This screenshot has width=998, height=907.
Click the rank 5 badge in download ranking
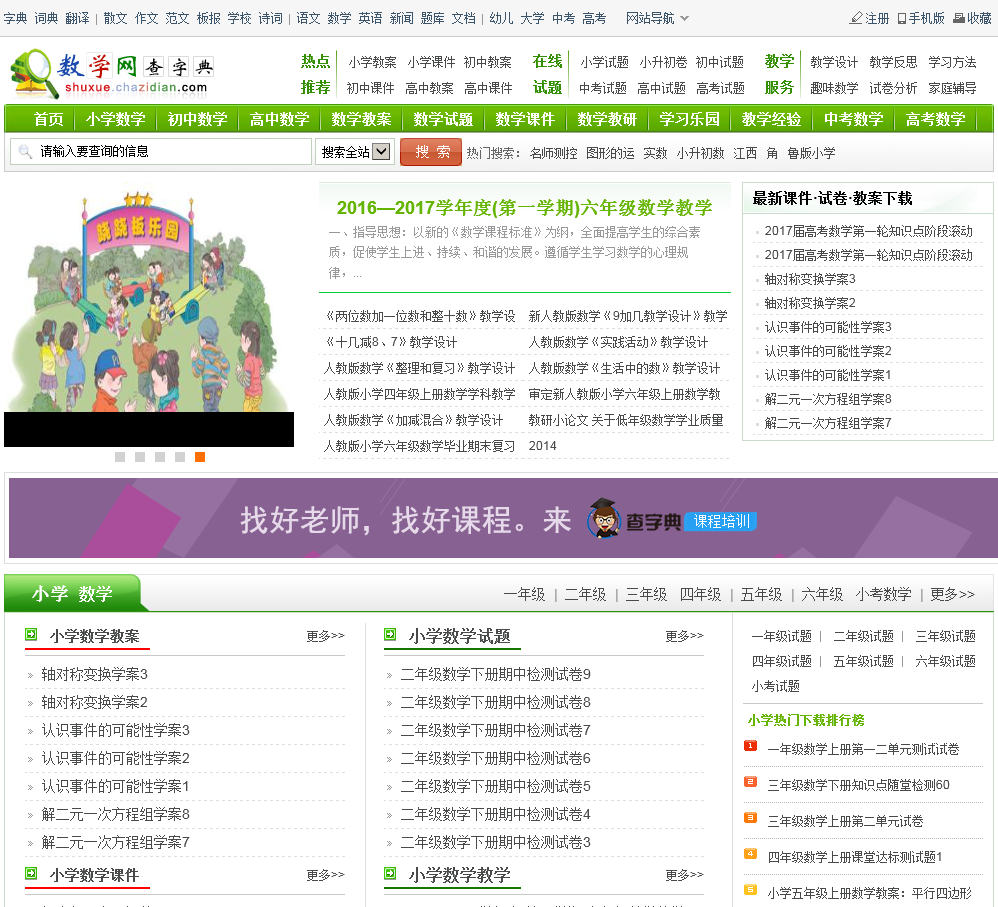point(750,889)
